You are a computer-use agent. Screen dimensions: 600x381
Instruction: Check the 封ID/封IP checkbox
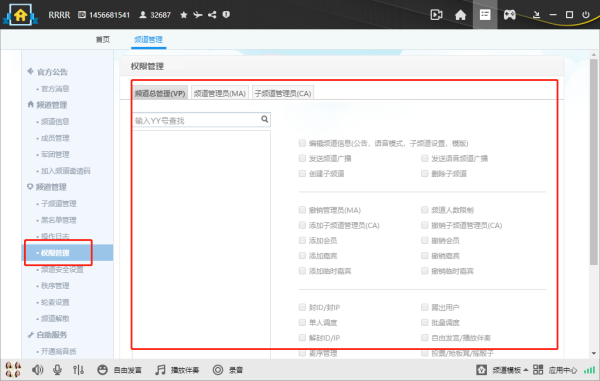[302, 307]
